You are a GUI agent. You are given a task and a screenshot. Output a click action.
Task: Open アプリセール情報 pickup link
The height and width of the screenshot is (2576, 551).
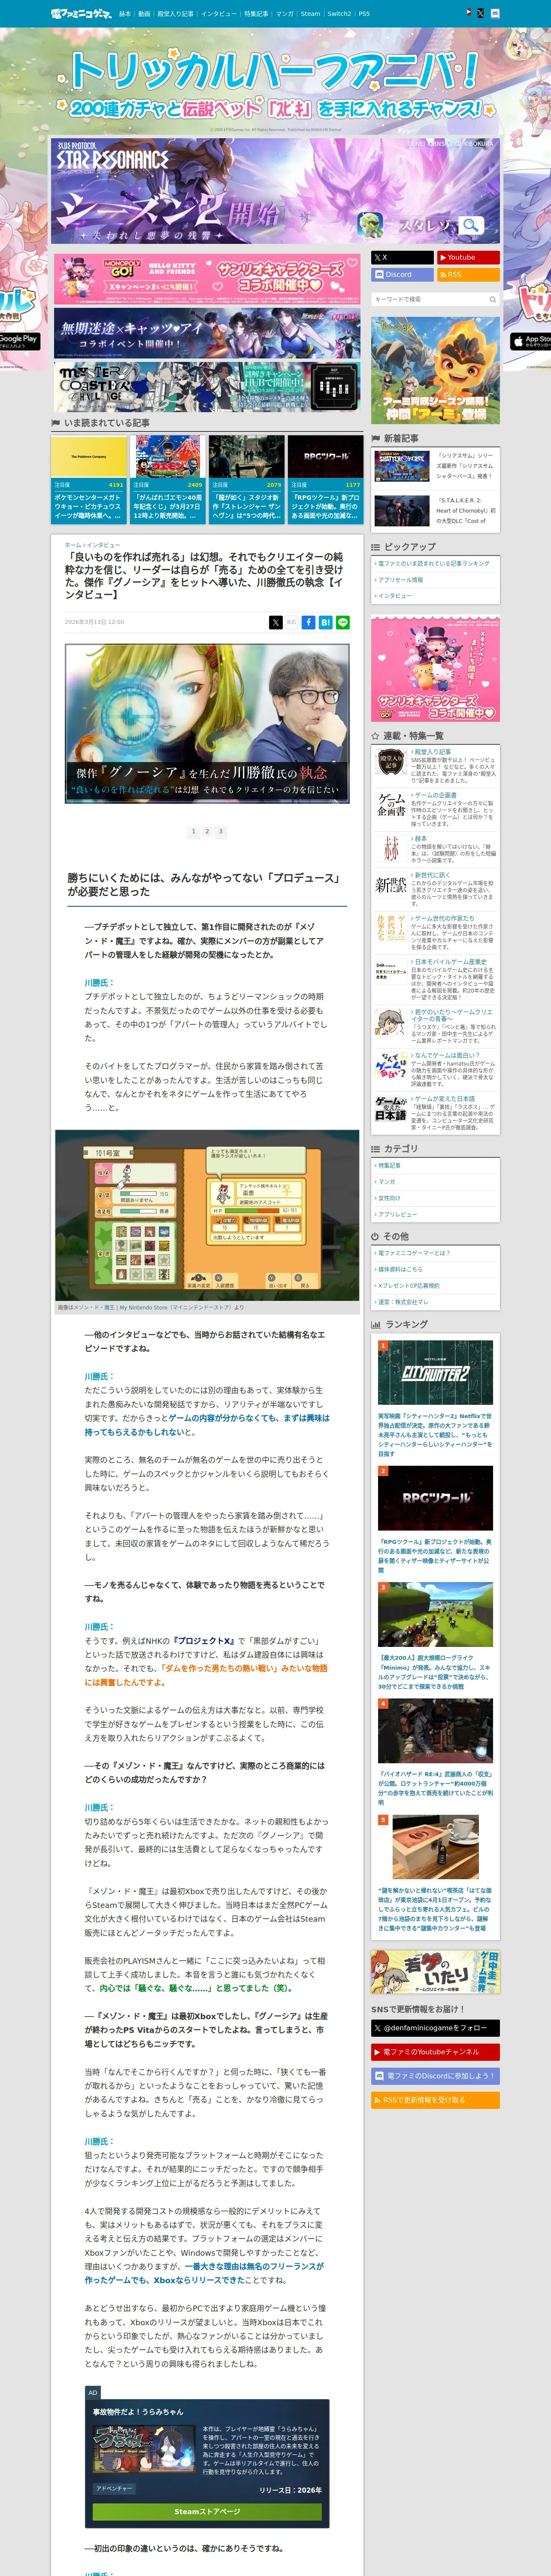tap(400, 579)
